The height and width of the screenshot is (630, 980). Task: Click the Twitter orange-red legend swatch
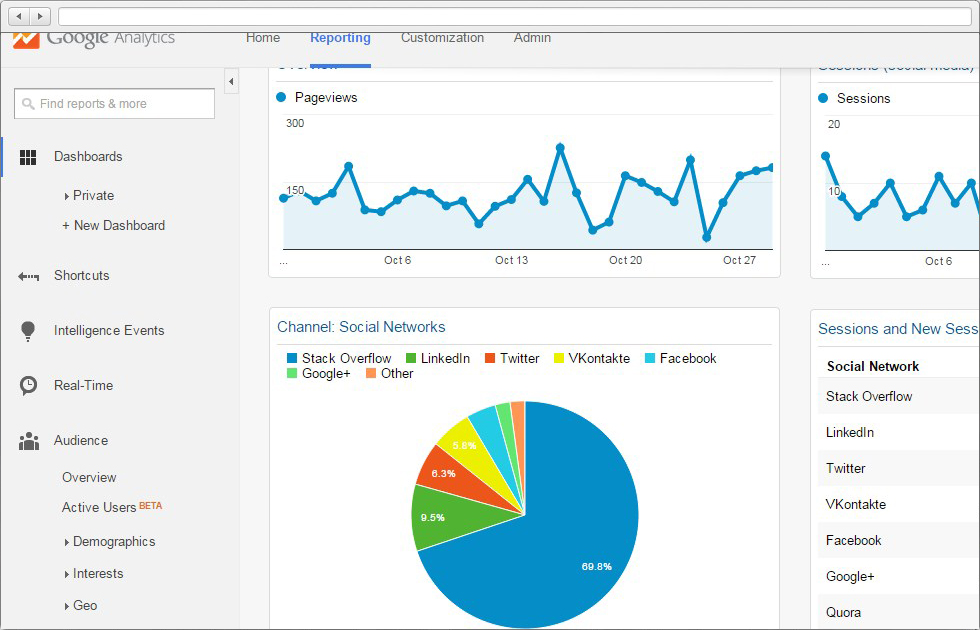point(490,358)
